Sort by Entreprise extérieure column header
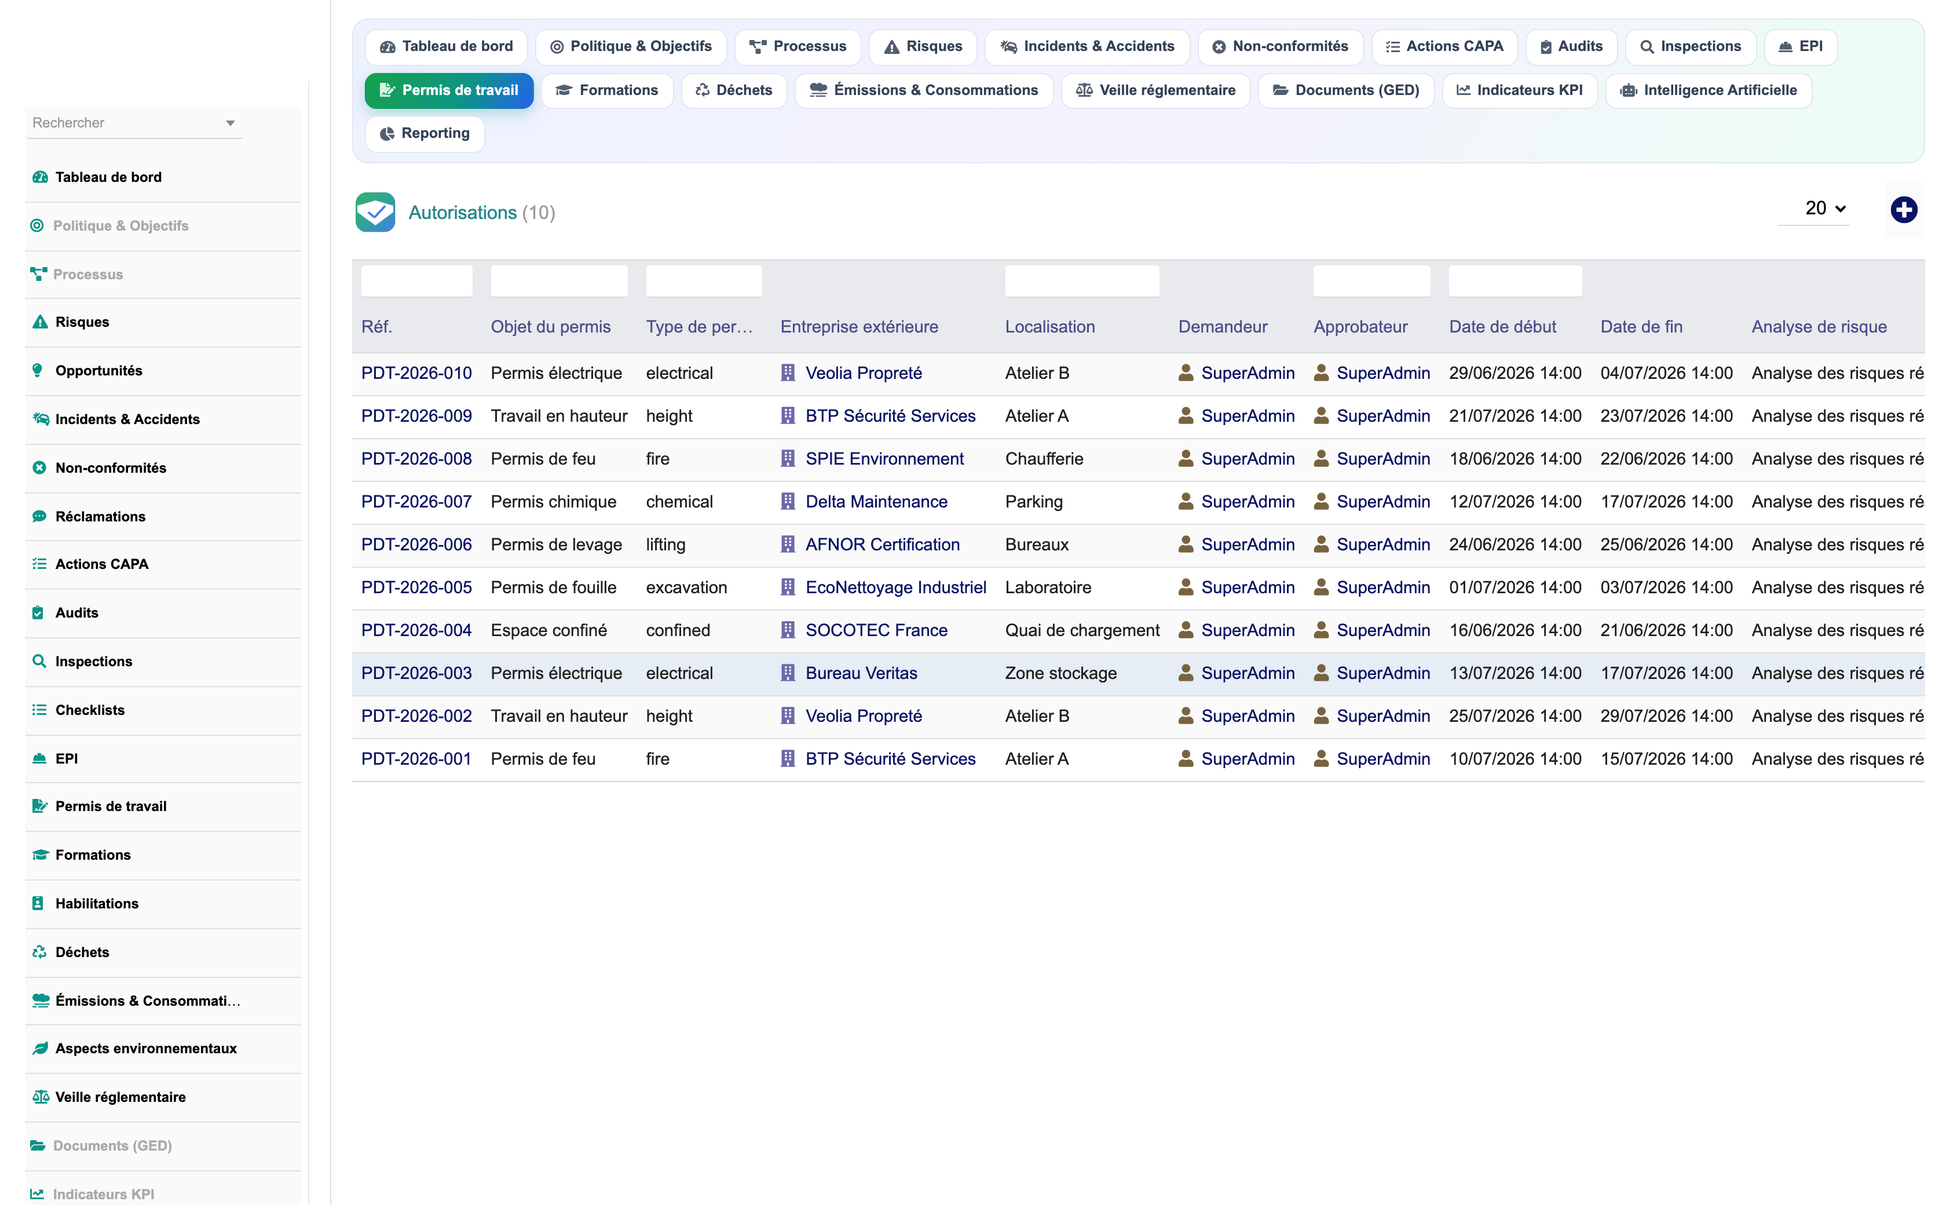Viewport: 1946px width, 1205px height. point(859,327)
